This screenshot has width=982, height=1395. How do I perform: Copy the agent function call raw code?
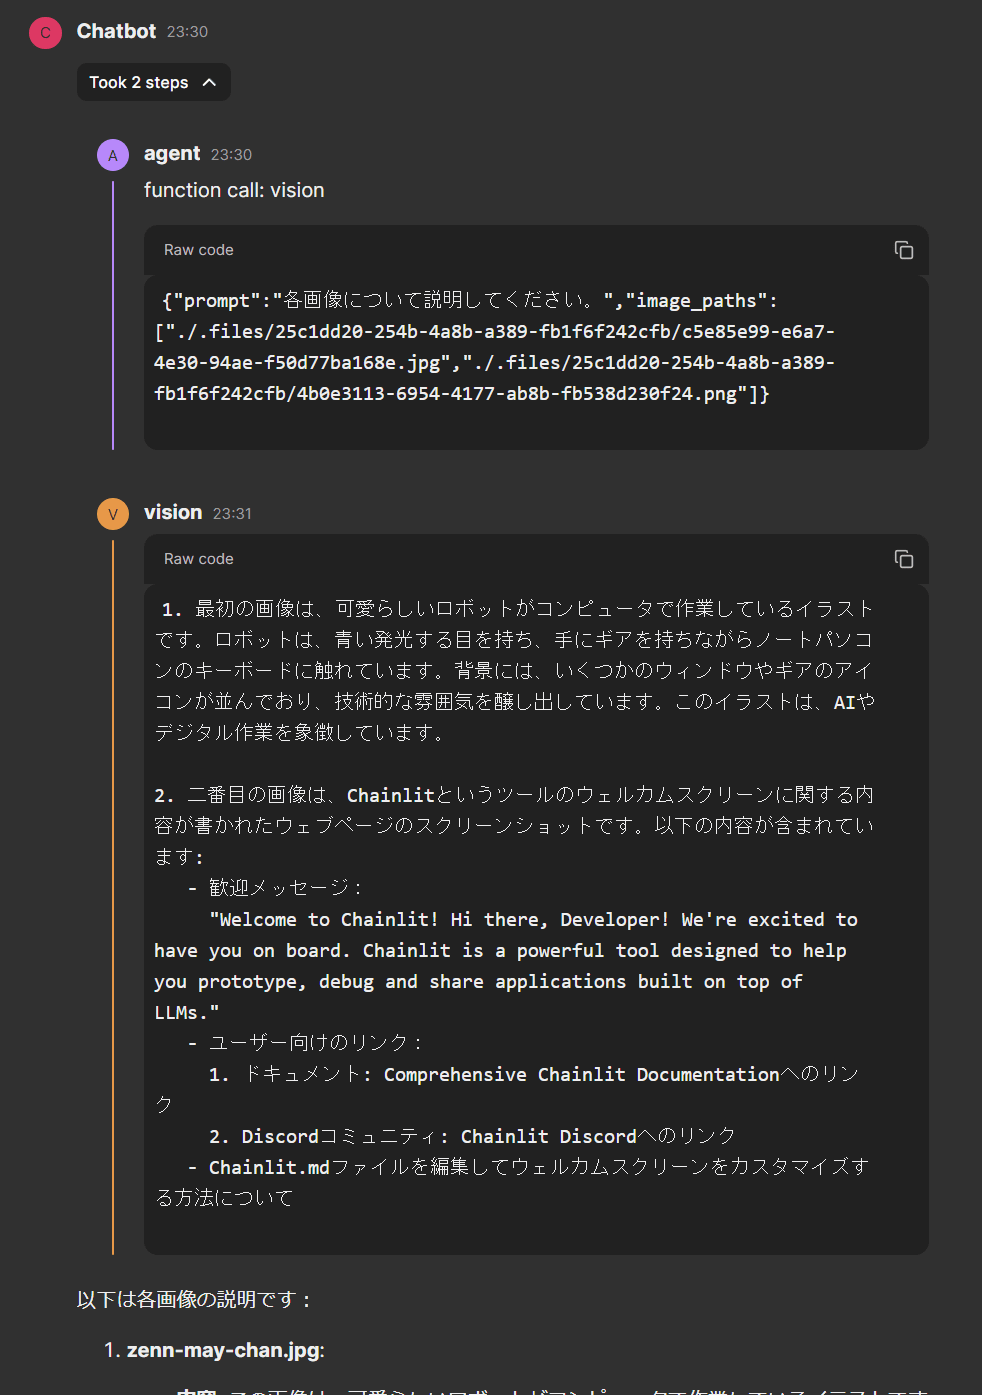(x=904, y=250)
